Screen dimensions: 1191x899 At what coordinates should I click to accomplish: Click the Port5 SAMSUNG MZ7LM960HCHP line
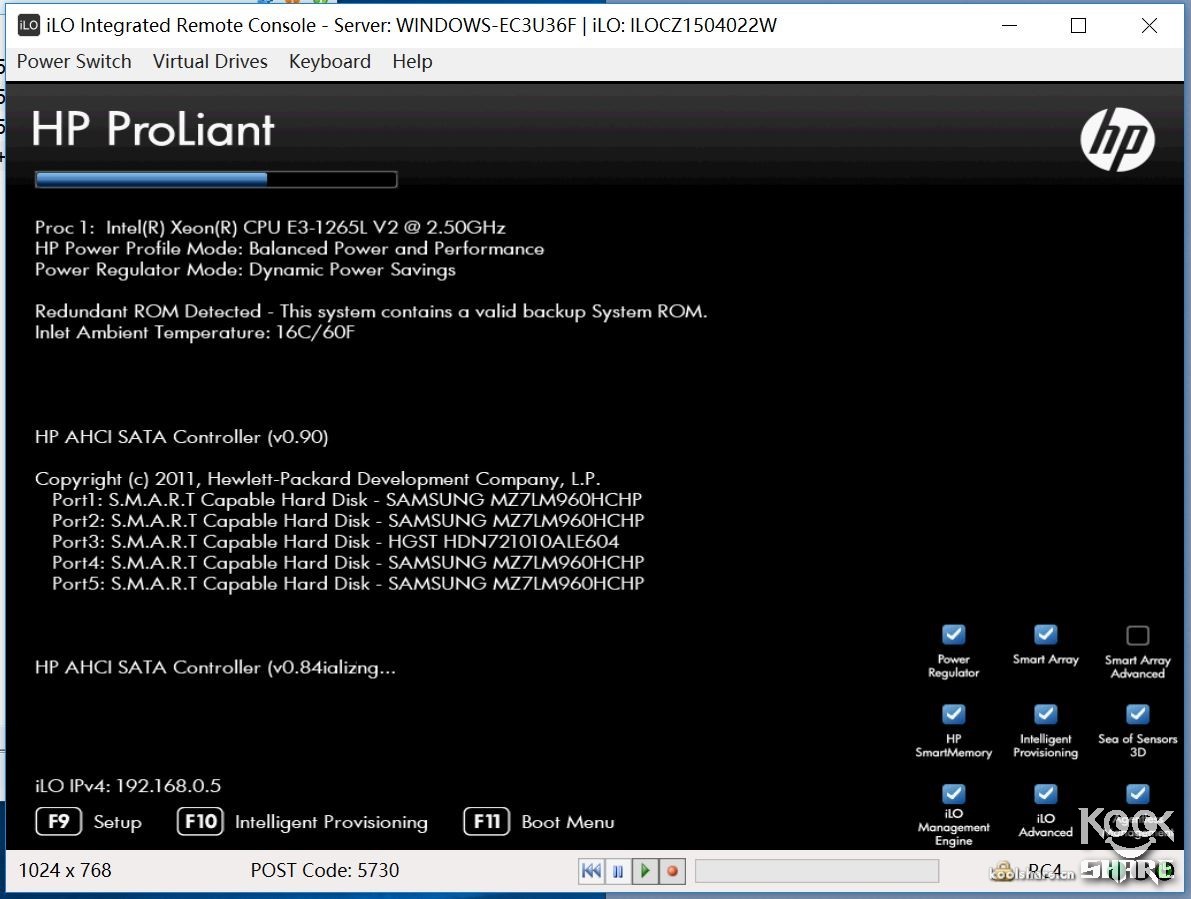[348, 583]
